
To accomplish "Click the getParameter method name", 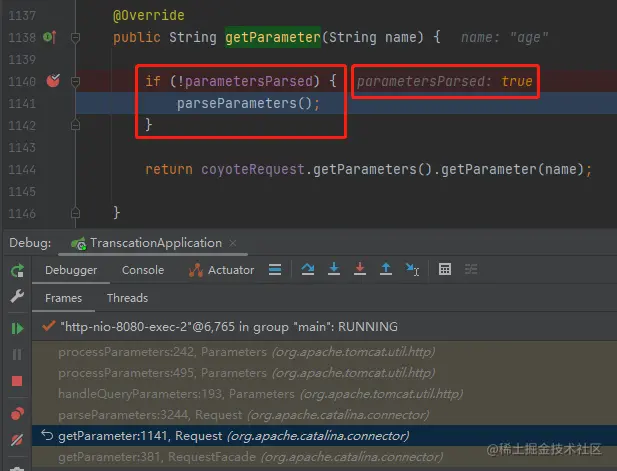I will tap(273, 37).
